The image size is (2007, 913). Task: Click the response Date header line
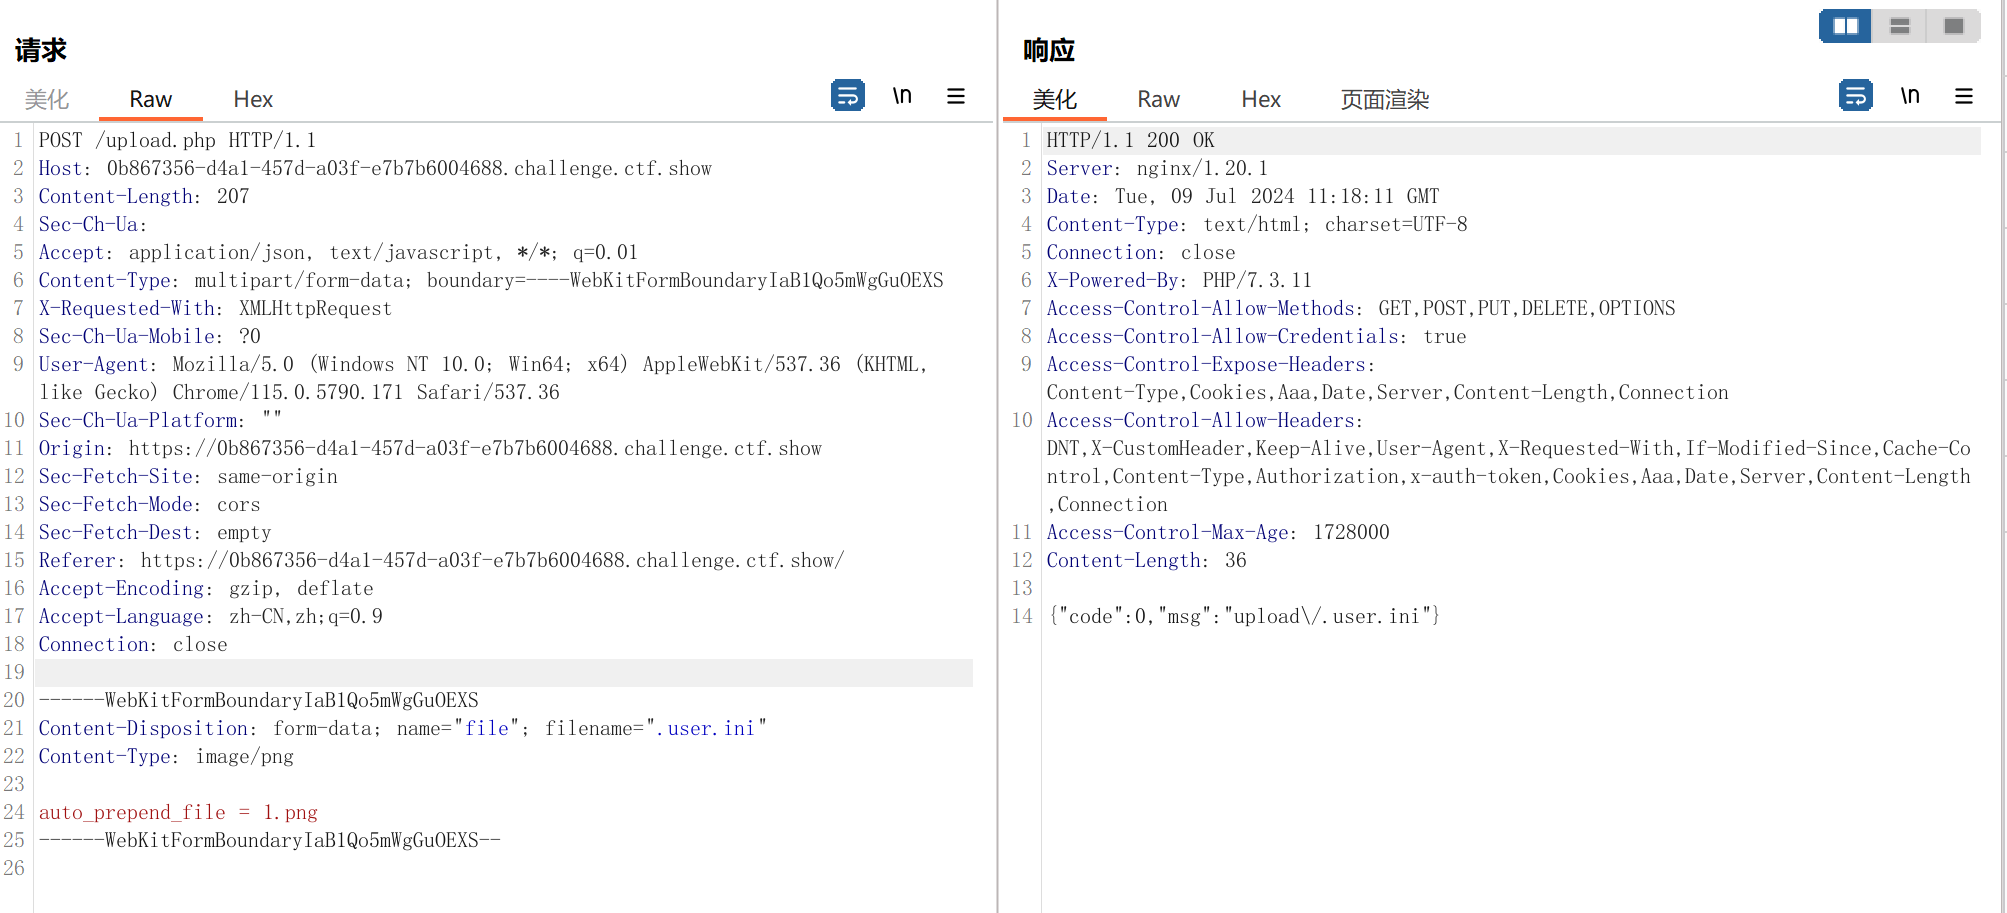click(x=1243, y=196)
